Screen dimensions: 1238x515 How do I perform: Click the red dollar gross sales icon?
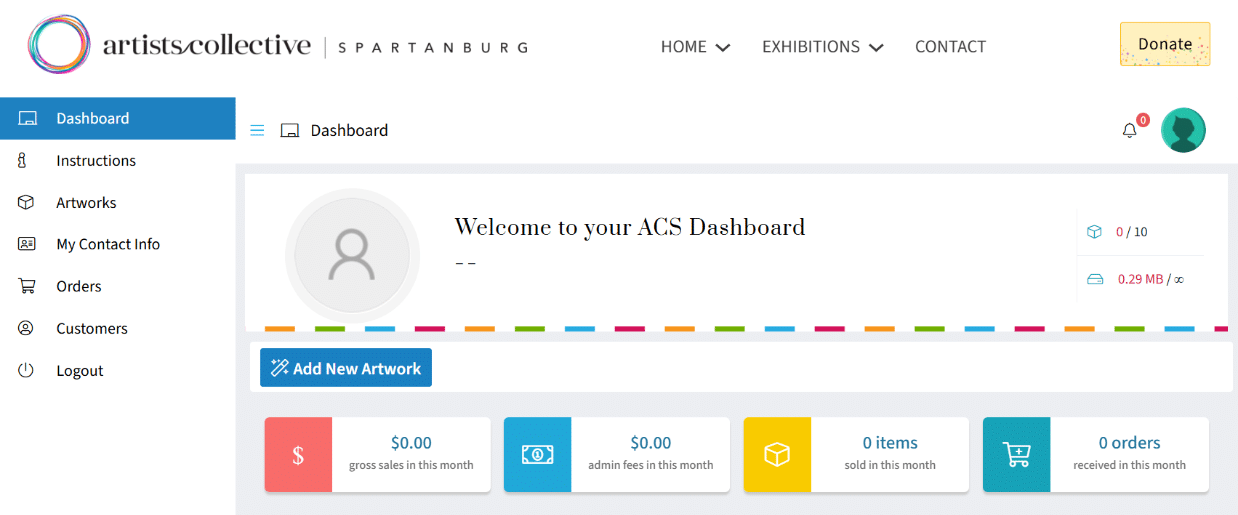pyautogui.click(x=298, y=455)
